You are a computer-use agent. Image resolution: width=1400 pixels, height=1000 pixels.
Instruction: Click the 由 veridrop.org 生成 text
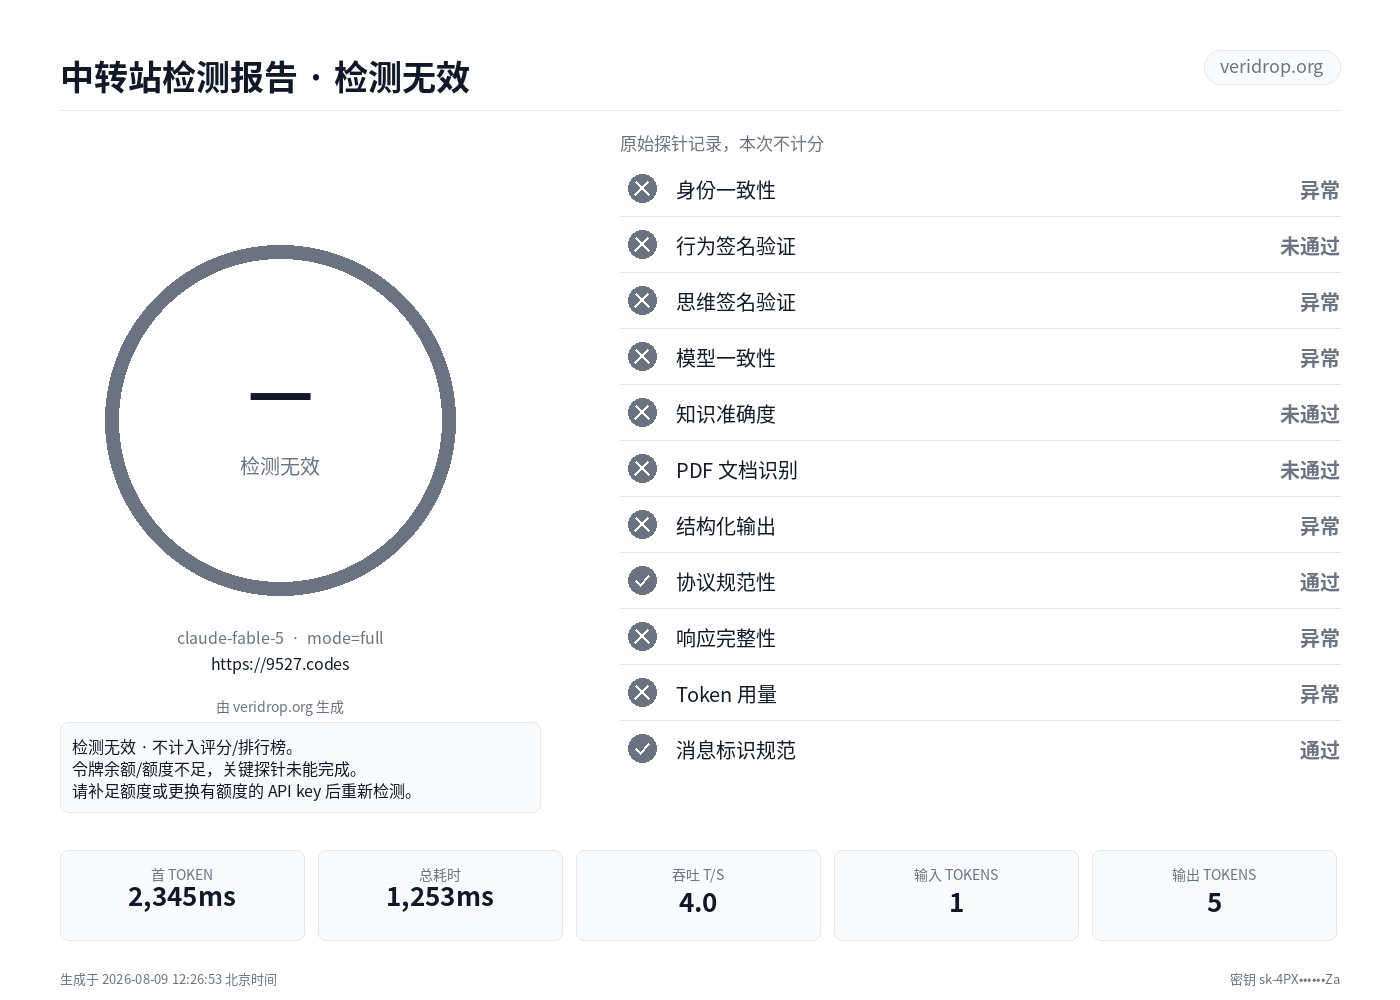[280, 707]
